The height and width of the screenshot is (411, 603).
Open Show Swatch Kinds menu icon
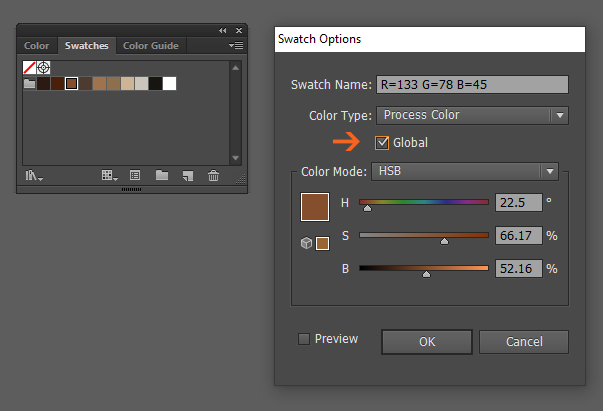(109, 176)
